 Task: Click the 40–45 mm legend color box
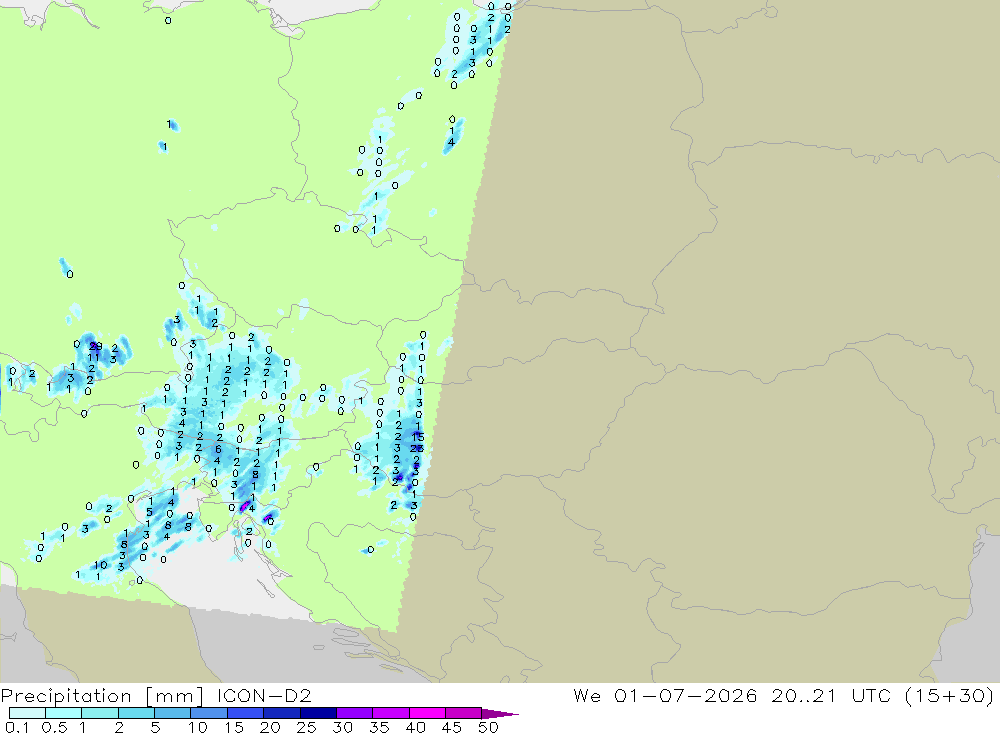coord(427,713)
